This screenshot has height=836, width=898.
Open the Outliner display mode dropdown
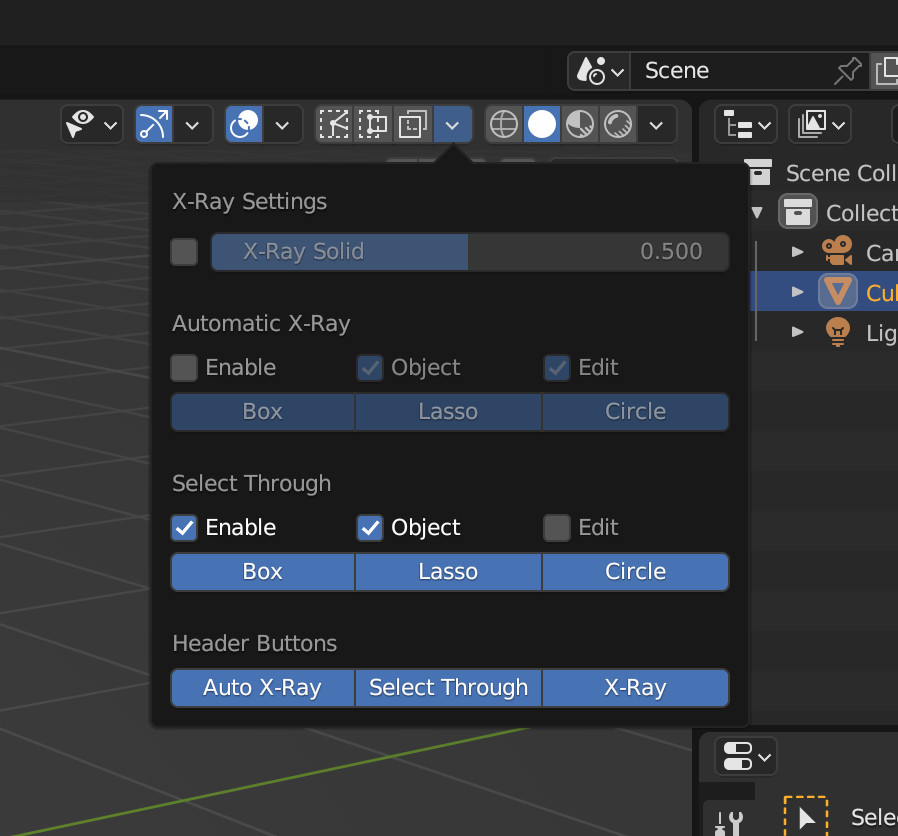pos(820,124)
